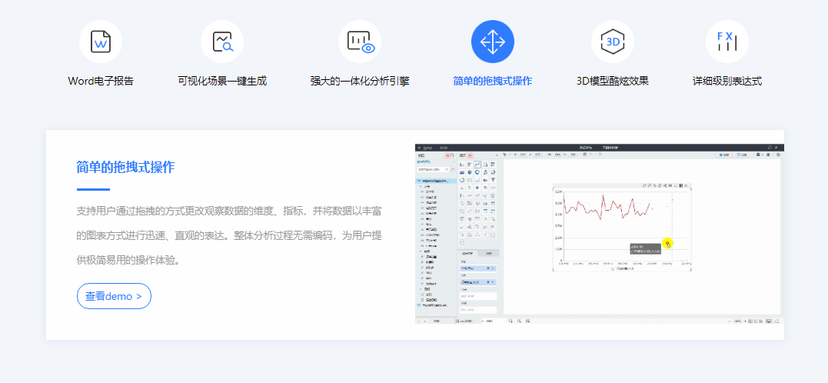The image size is (828, 383).
Task: Click the visualization scene chart-search icon
Action: pyautogui.click(x=222, y=42)
